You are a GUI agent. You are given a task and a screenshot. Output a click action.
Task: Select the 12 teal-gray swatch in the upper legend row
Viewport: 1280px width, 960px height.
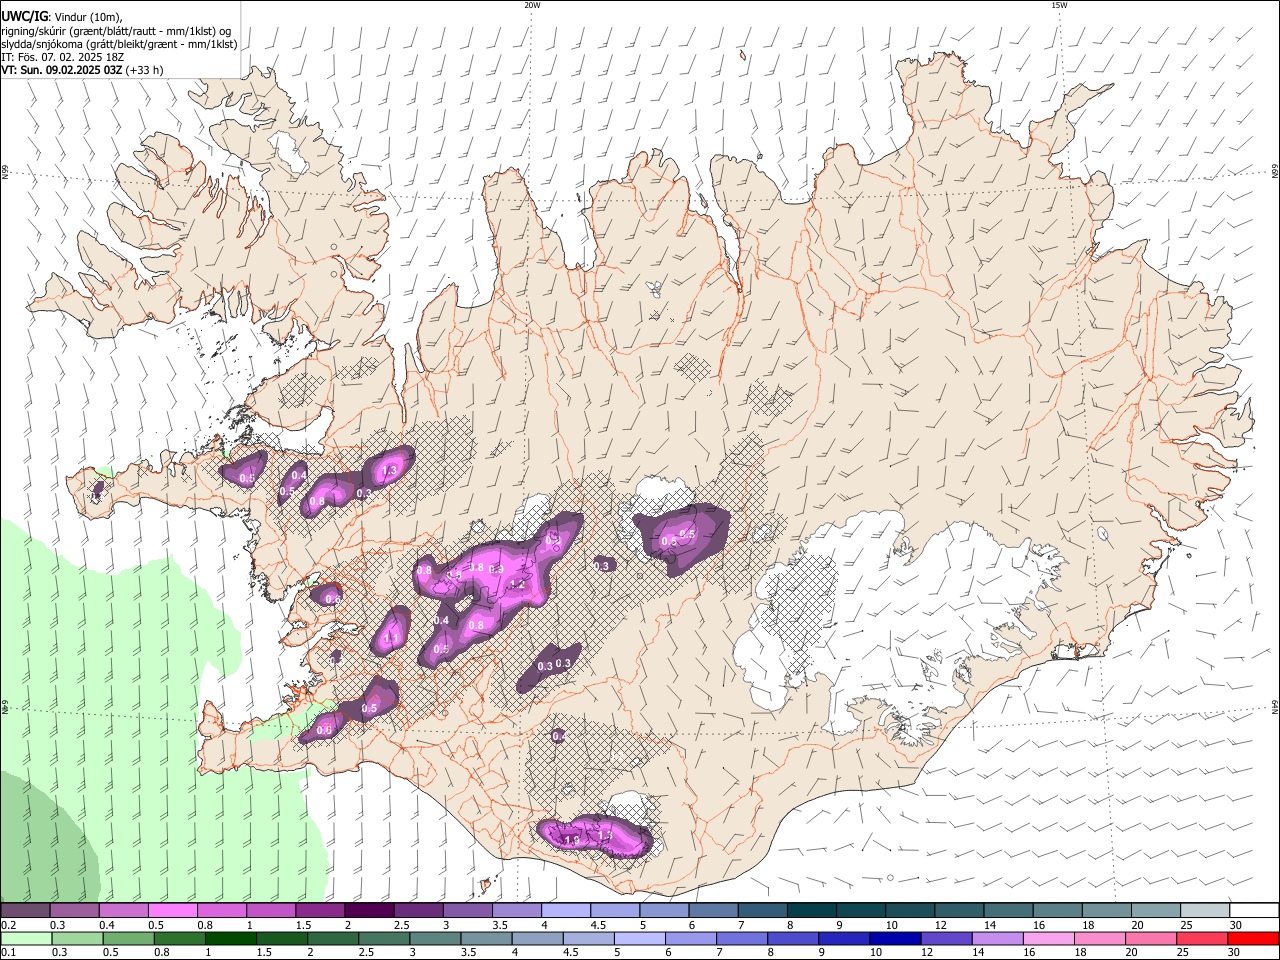coord(960,911)
